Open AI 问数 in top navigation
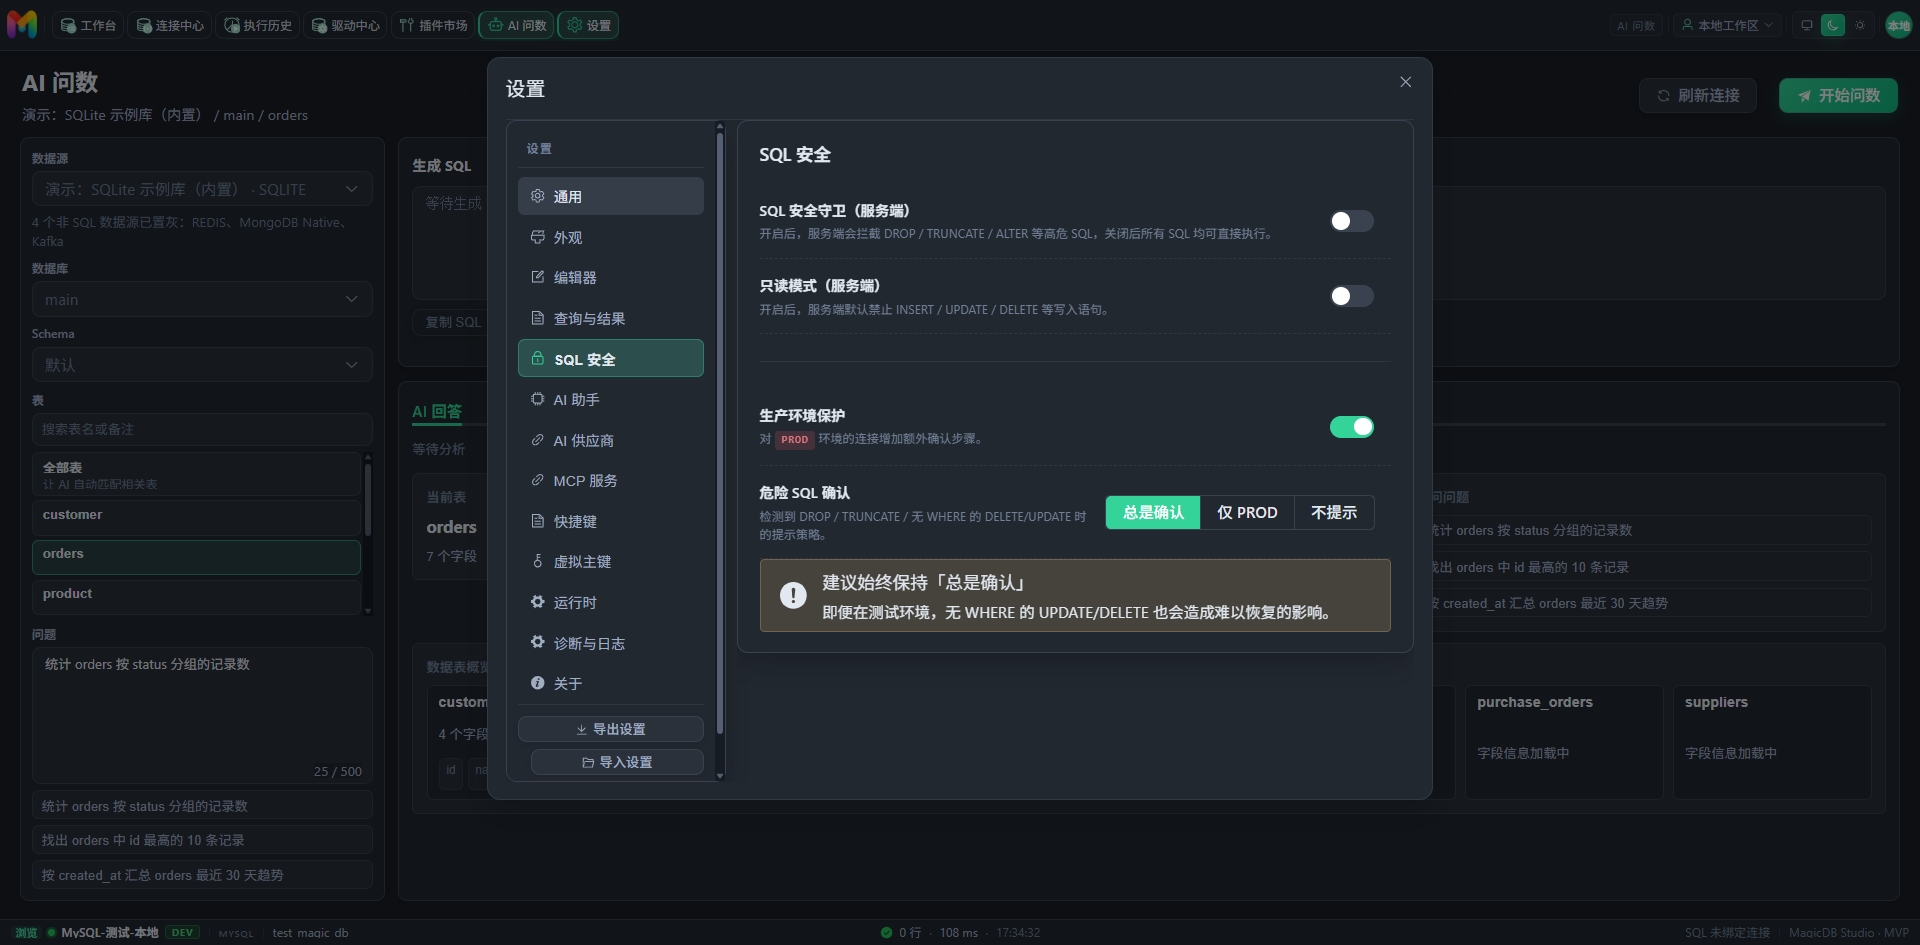 [517, 25]
